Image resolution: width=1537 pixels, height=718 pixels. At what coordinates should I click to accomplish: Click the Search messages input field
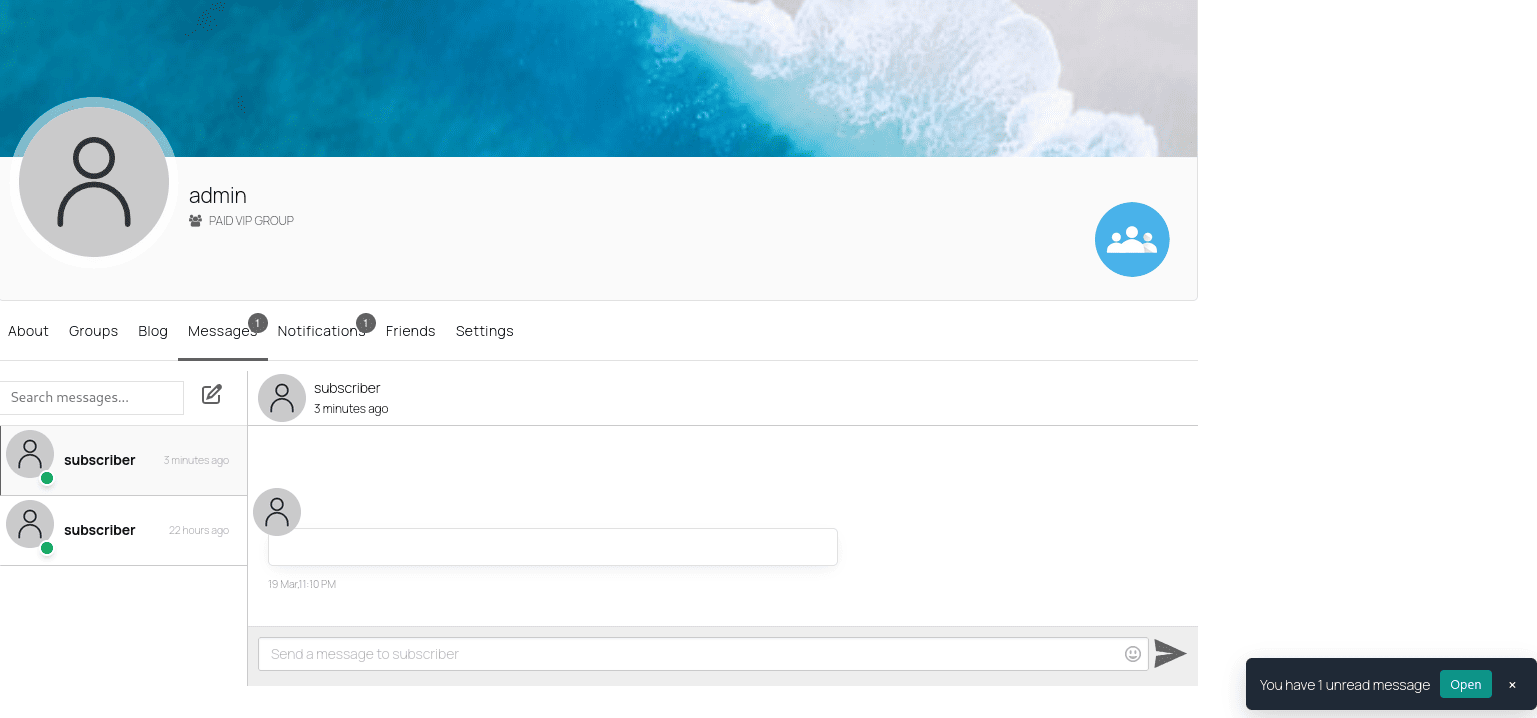coord(92,397)
